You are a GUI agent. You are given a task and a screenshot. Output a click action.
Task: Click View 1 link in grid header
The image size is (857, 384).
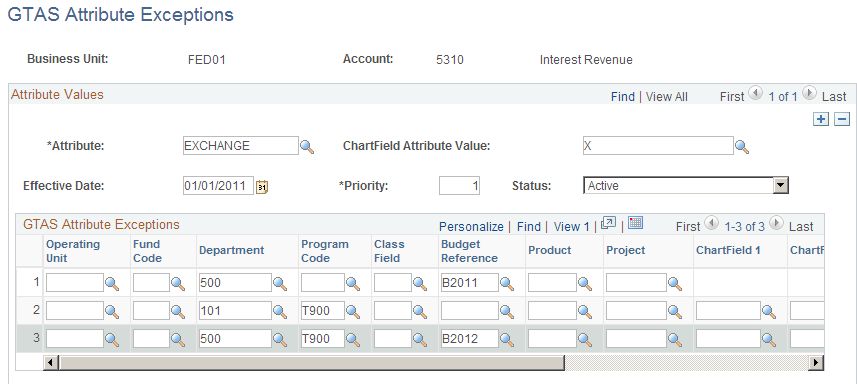pos(572,226)
